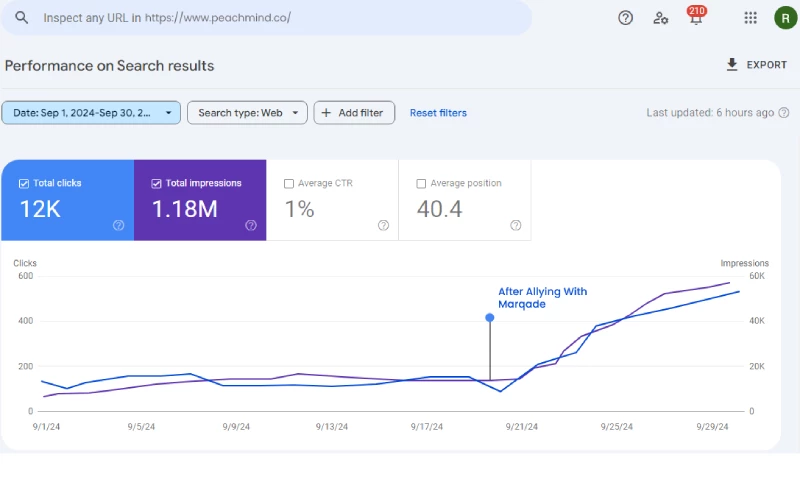
Task: Expand the Date range dropdown
Action: coord(91,113)
